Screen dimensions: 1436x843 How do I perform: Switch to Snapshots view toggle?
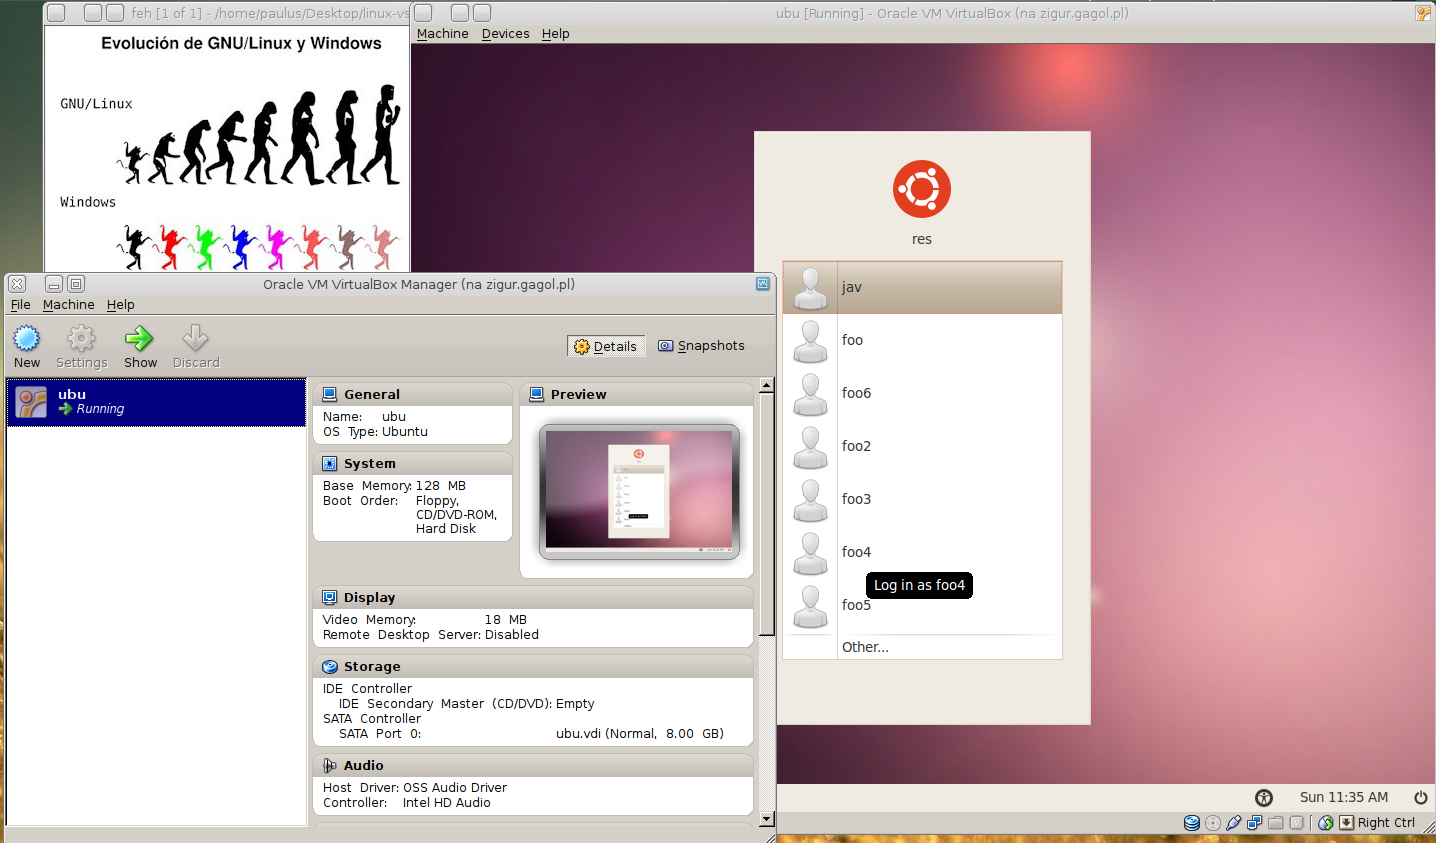point(701,346)
